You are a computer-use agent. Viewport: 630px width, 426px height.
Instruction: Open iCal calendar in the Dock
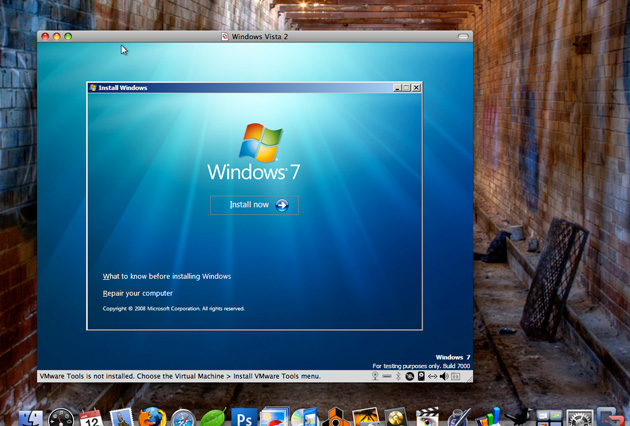(x=91, y=417)
